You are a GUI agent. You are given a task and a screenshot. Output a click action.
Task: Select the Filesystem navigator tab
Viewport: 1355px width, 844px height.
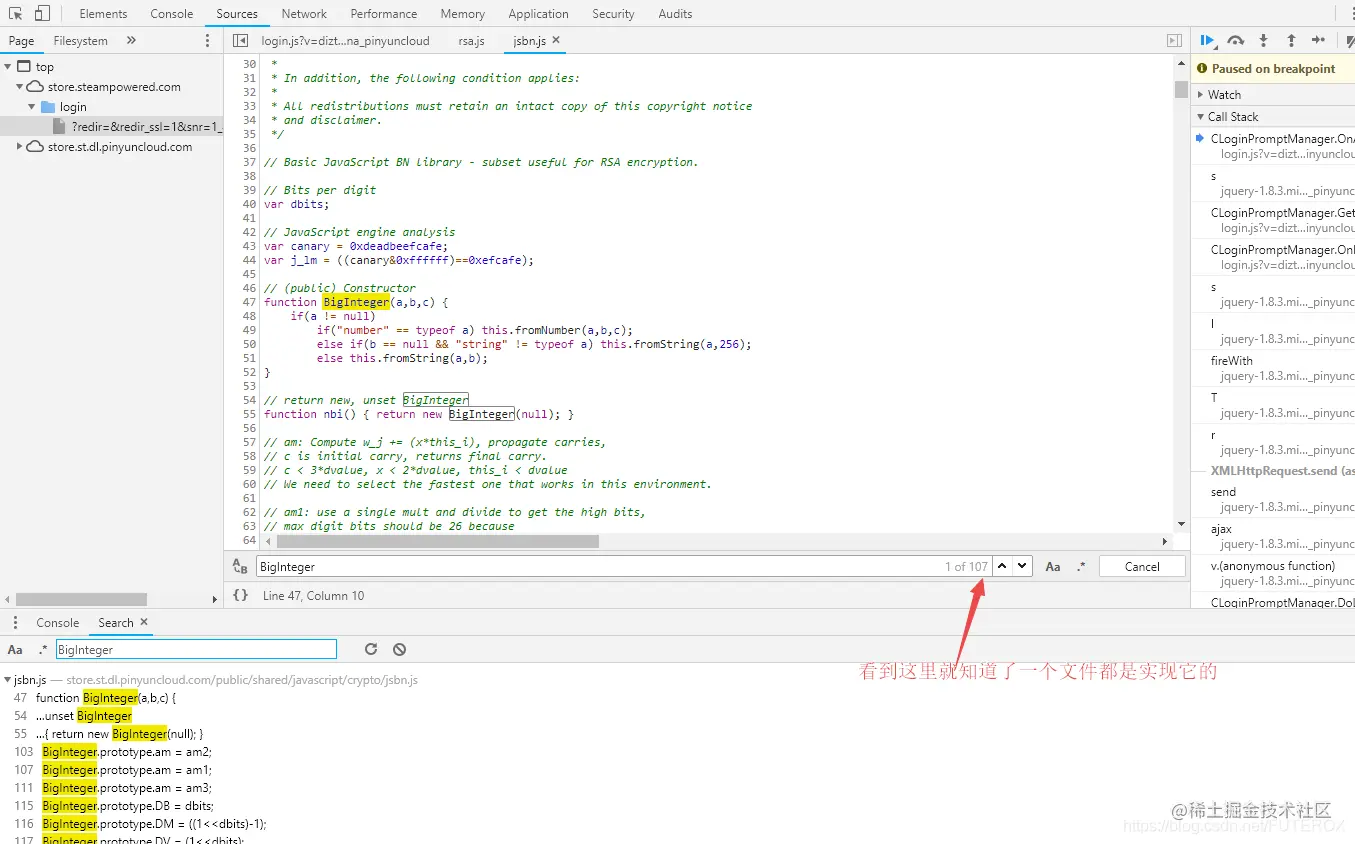click(81, 41)
